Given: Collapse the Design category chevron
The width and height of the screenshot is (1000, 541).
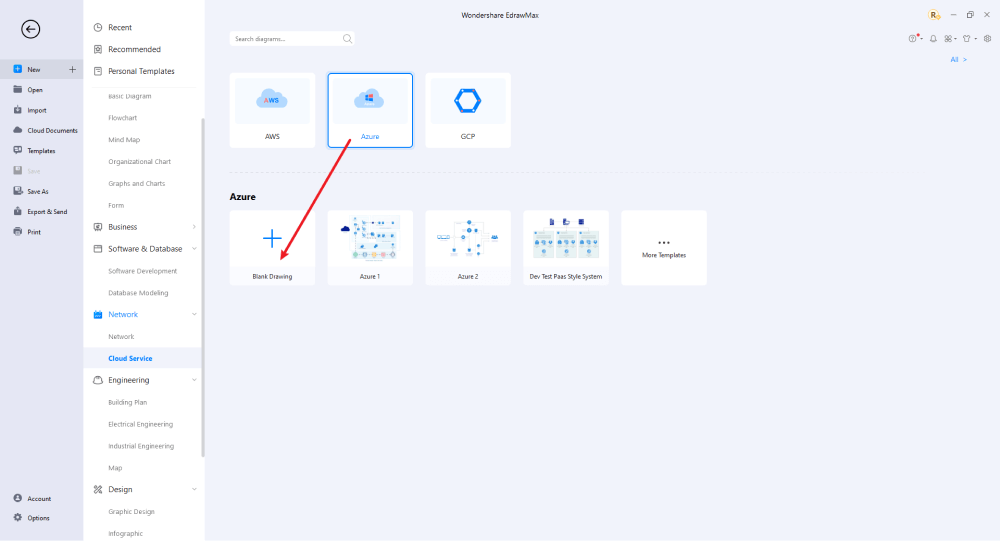Looking at the screenshot, I should click(x=194, y=489).
